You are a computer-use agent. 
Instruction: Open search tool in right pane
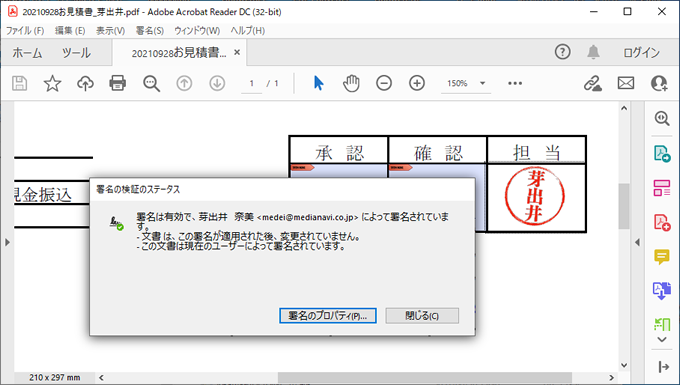662,118
